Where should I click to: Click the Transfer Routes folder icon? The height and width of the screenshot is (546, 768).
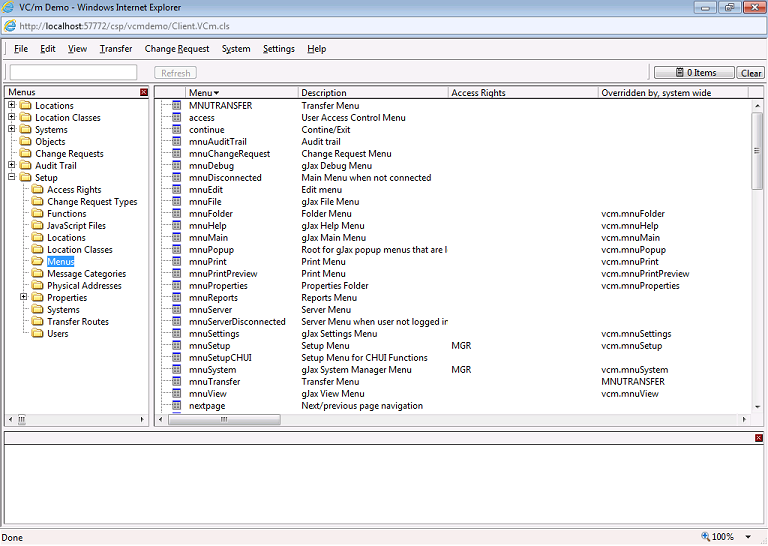coord(37,322)
